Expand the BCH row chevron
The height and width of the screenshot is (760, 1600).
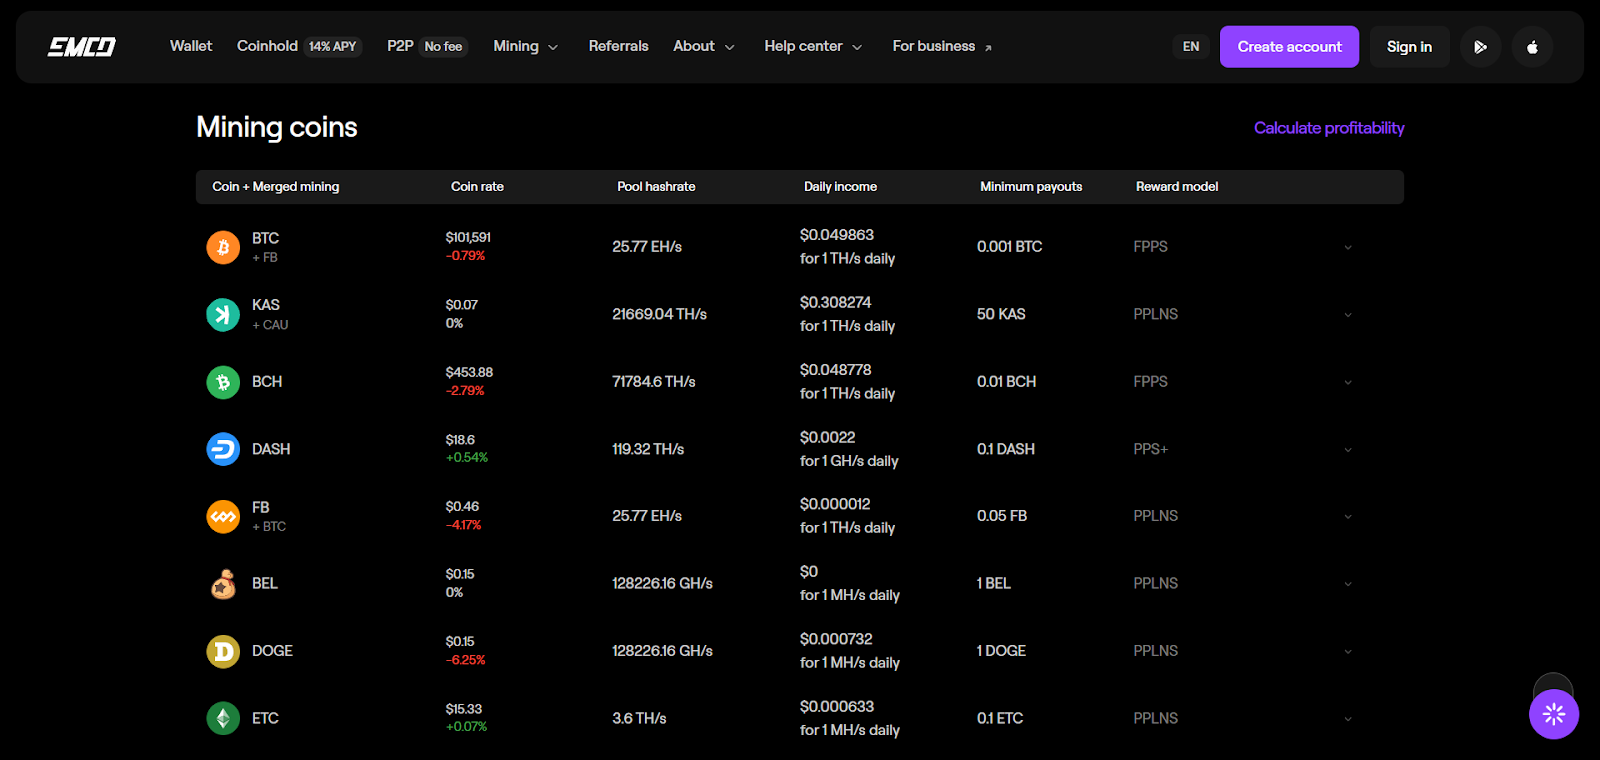coord(1347,382)
